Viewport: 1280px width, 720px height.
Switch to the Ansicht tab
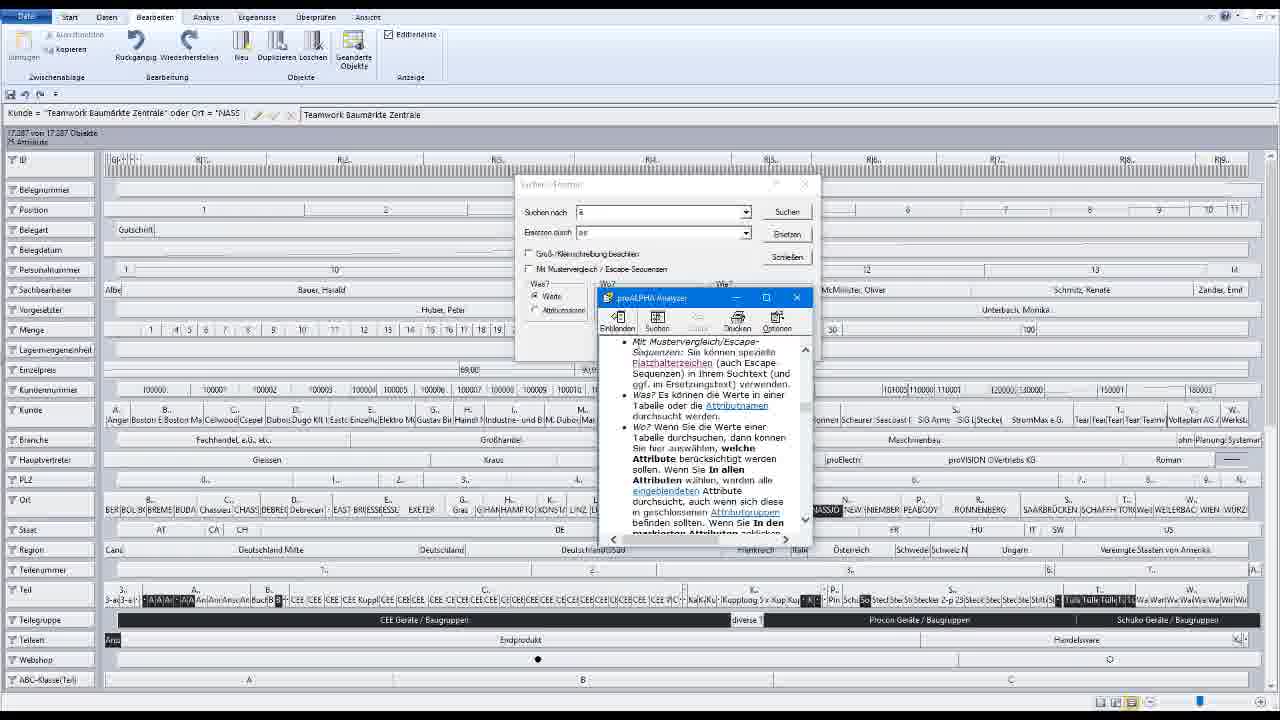pos(367,17)
